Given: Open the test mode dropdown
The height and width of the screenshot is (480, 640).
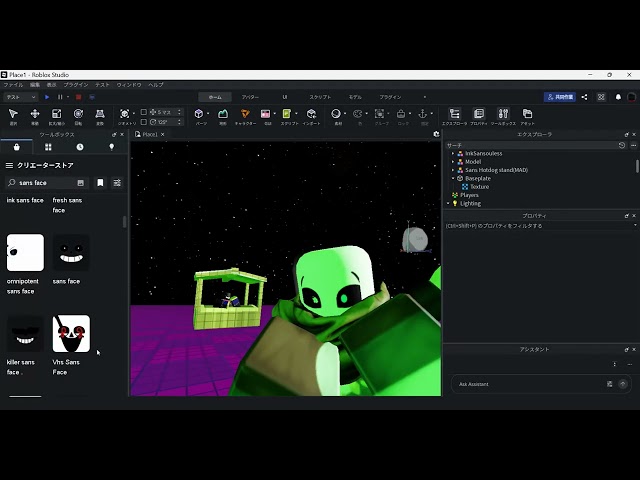Looking at the screenshot, I should 20,97.
